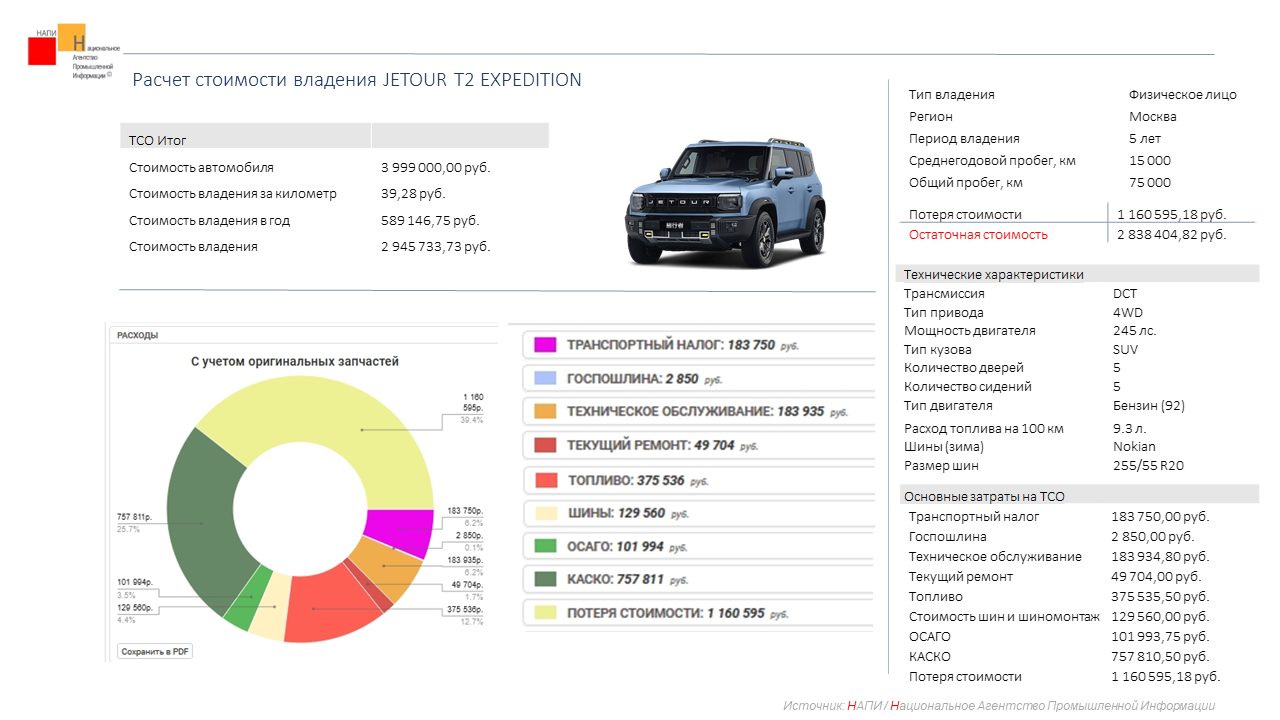The width and height of the screenshot is (1280, 720).
Task: Click the winter tires value Nokian
Action: click(x=1134, y=447)
